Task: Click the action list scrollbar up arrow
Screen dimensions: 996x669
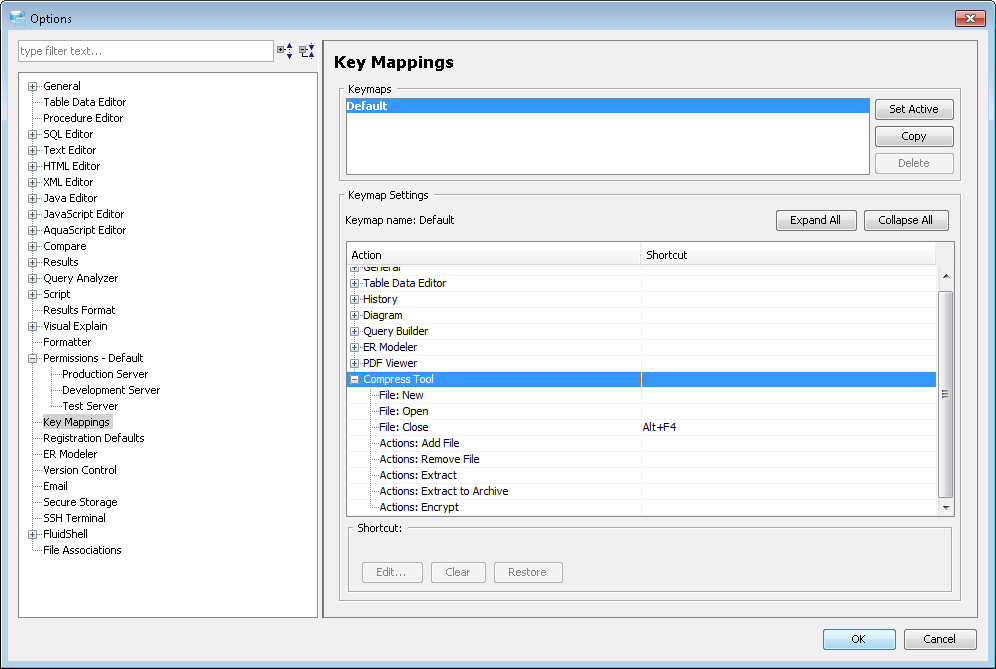Action: [946, 276]
